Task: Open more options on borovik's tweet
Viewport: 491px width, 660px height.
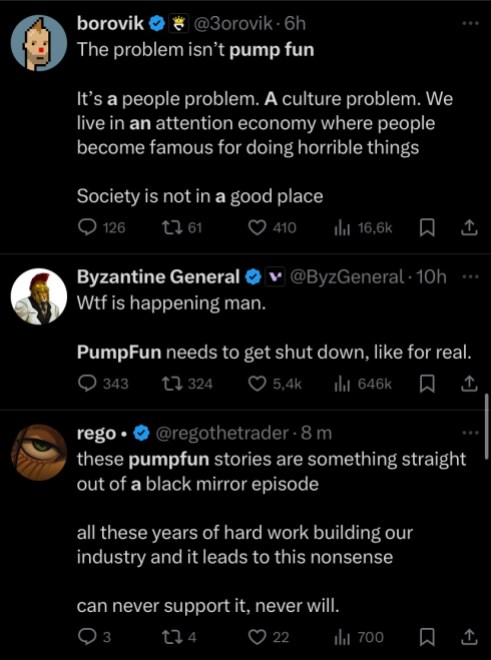Action: point(470,24)
